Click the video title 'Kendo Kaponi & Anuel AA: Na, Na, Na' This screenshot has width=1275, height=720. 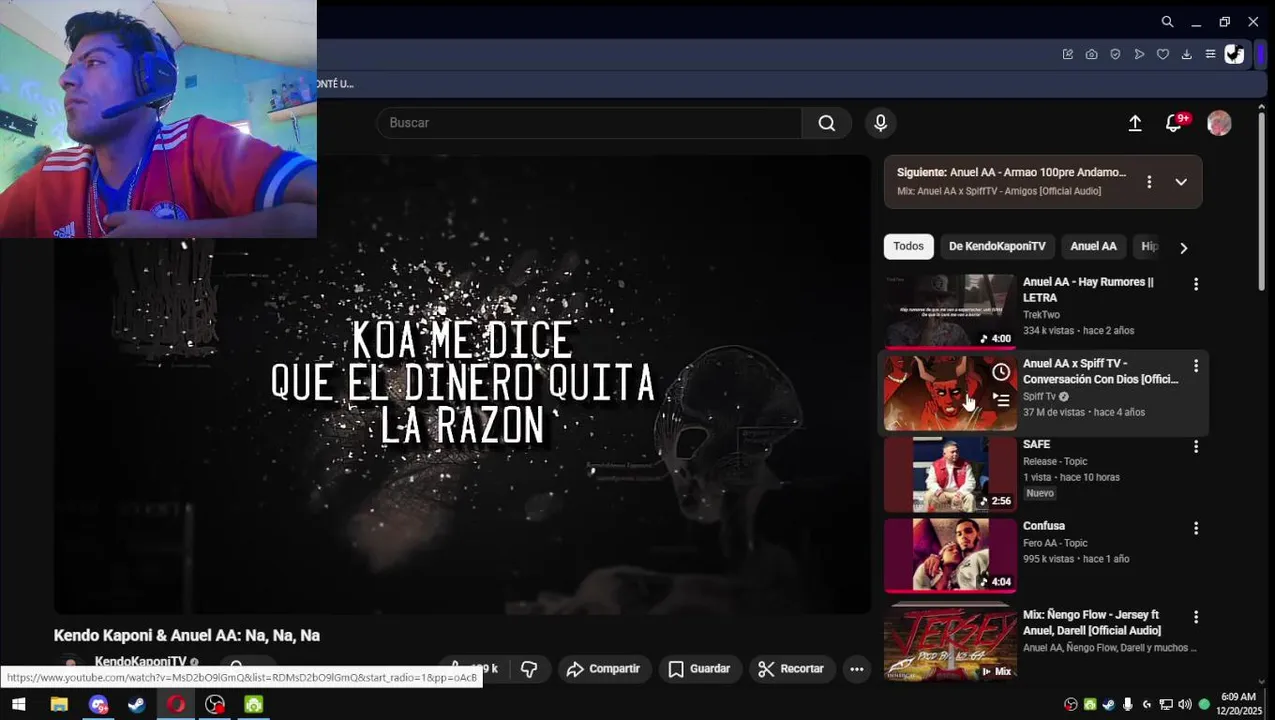(x=187, y=636)
